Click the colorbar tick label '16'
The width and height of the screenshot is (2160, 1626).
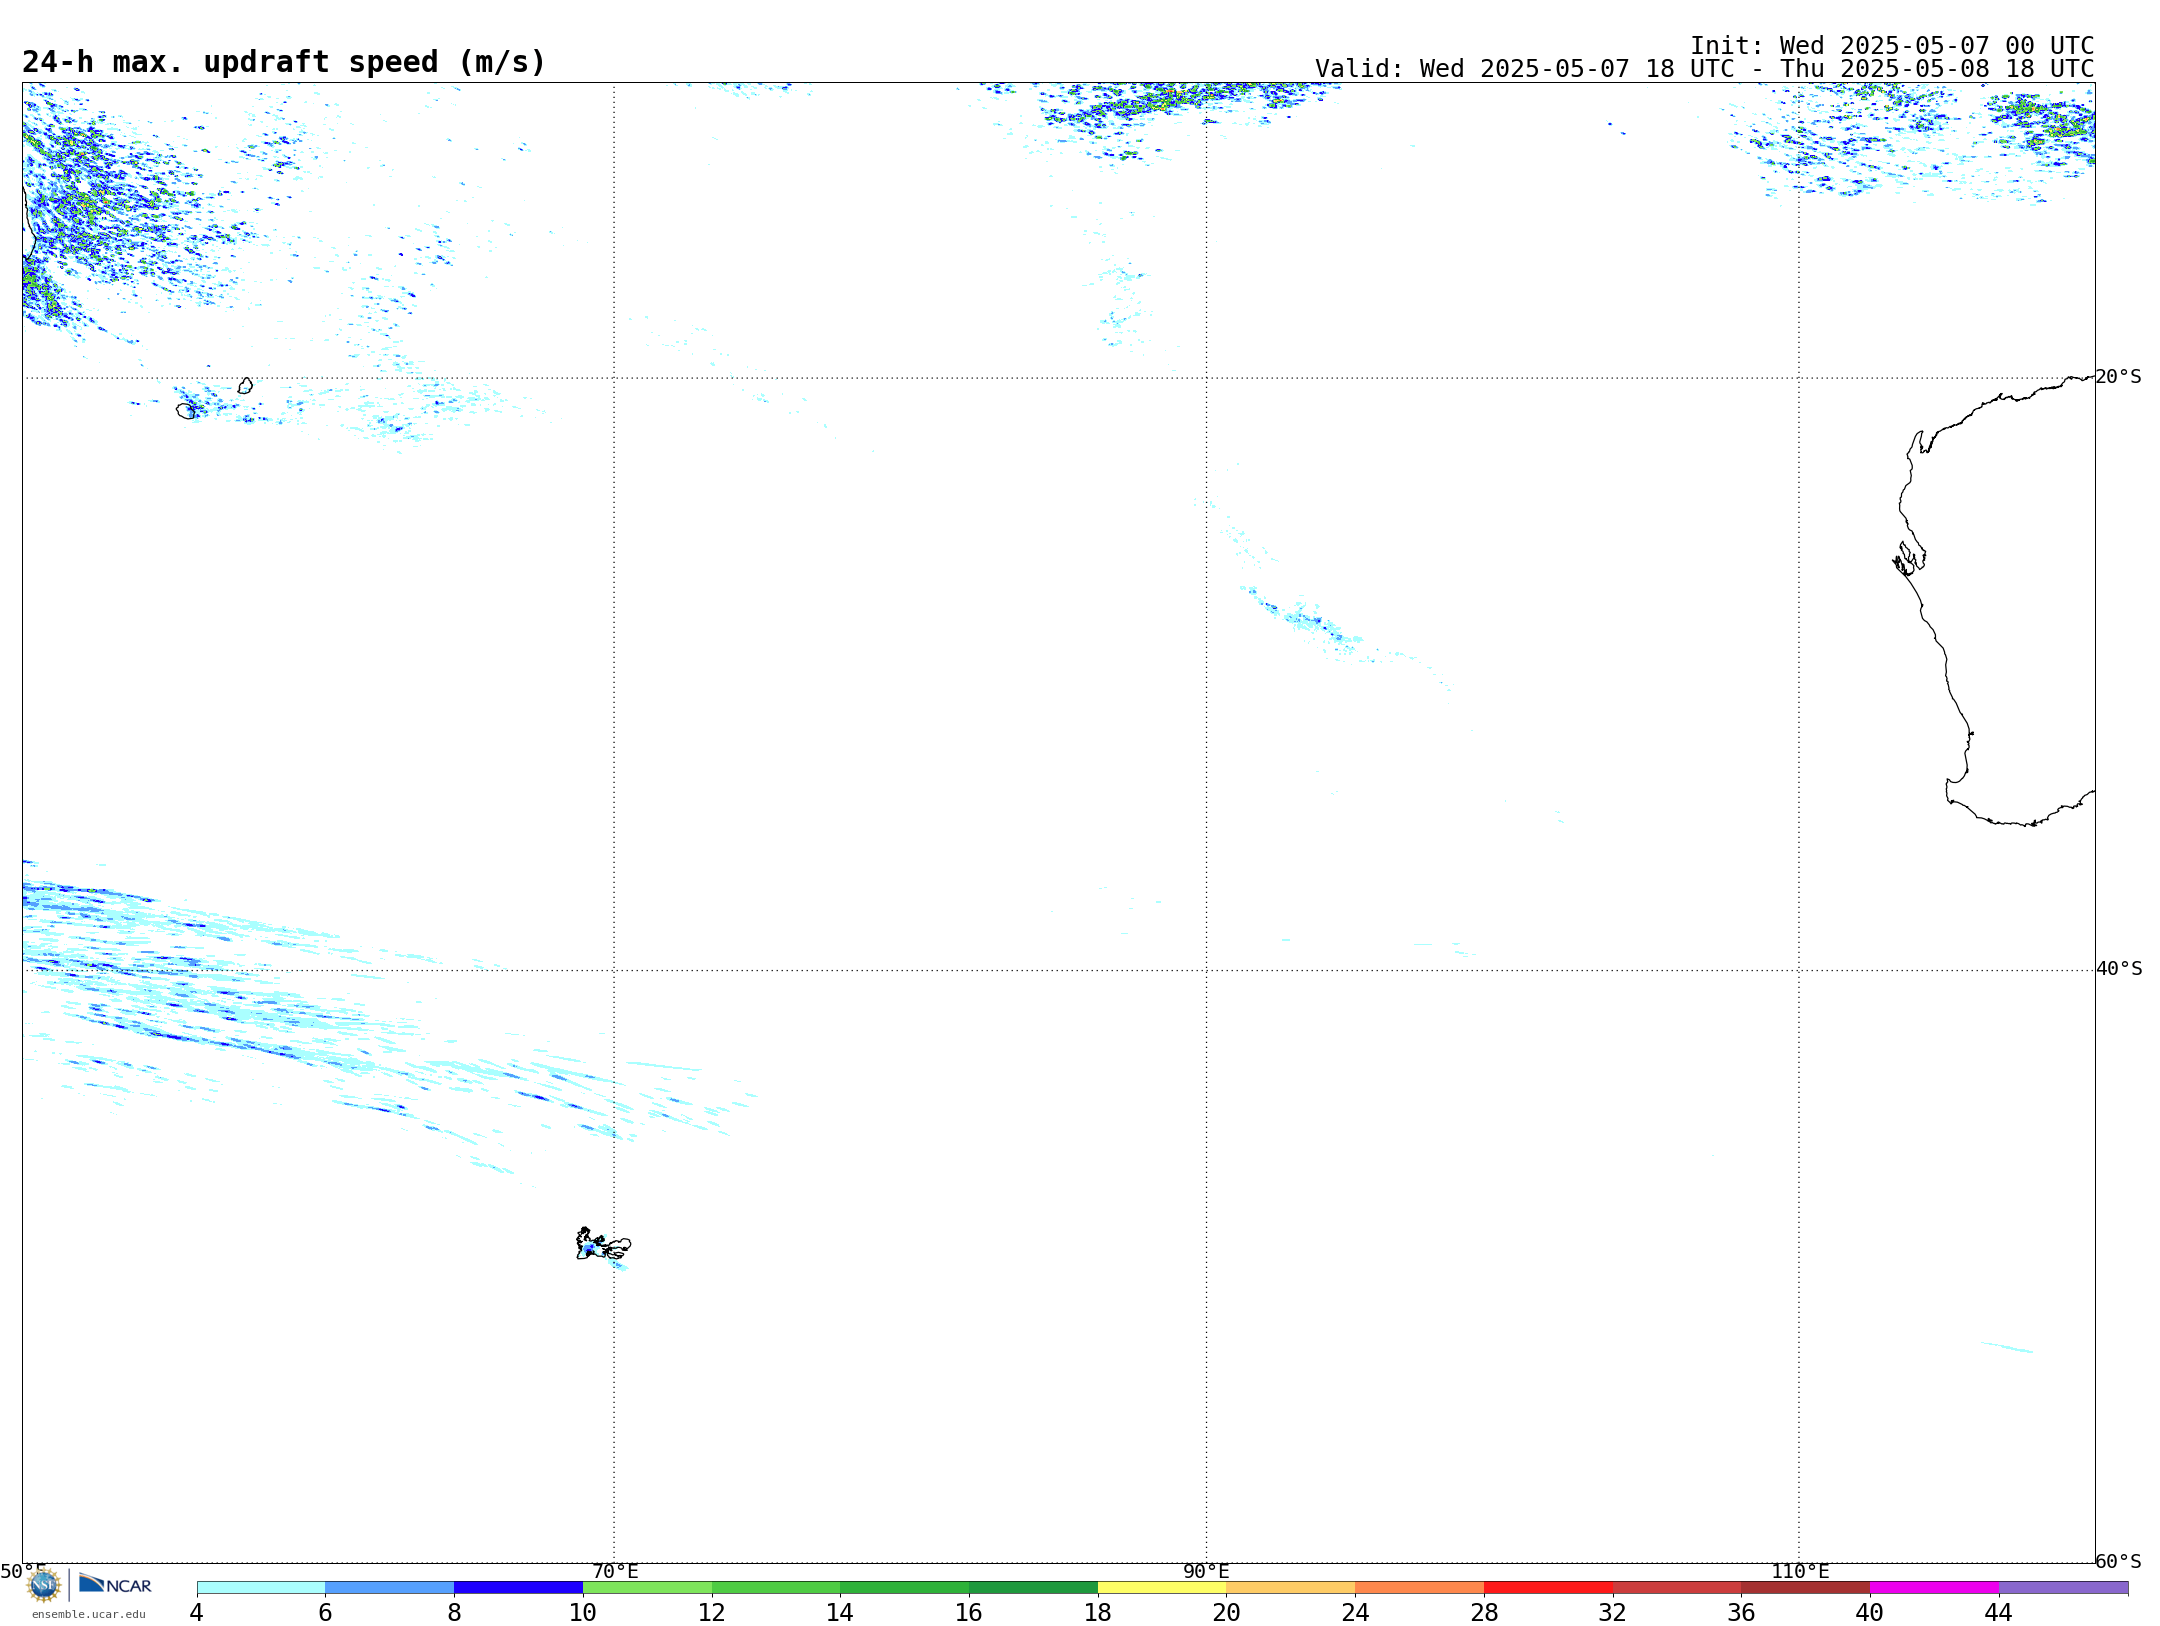(x=969, y=1613)
